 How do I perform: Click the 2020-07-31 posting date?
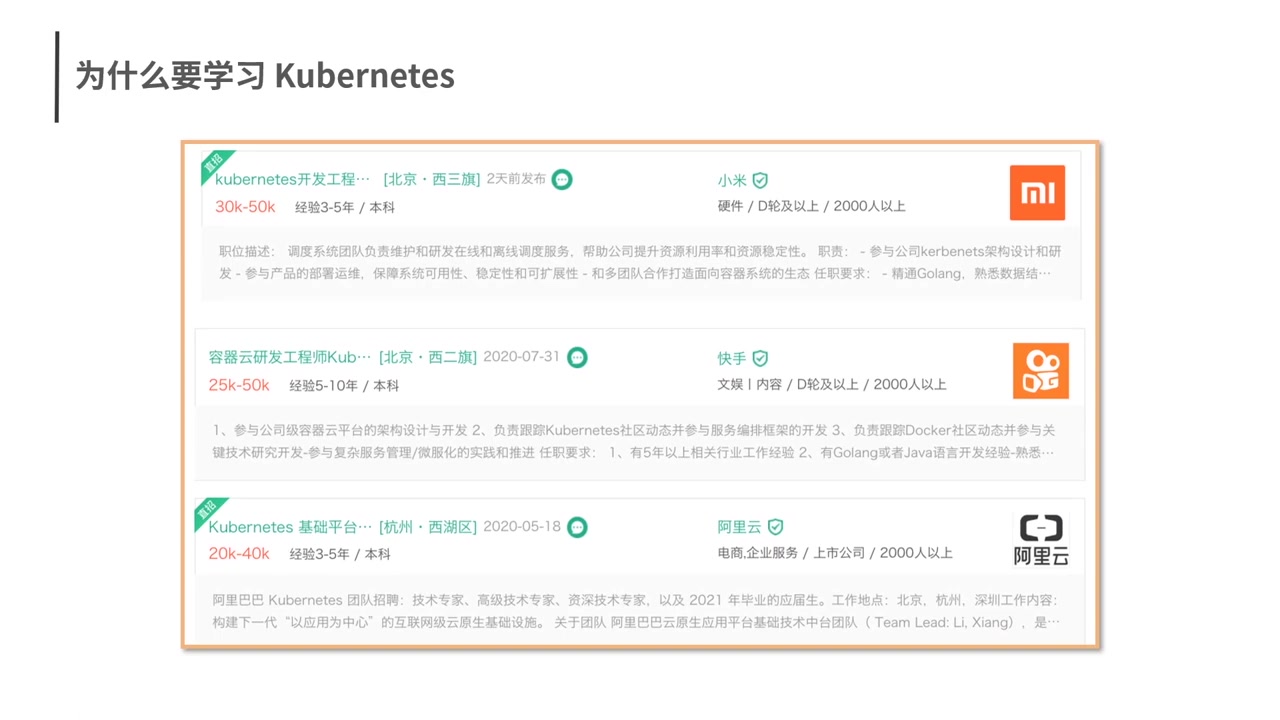[x=522, y=357]
